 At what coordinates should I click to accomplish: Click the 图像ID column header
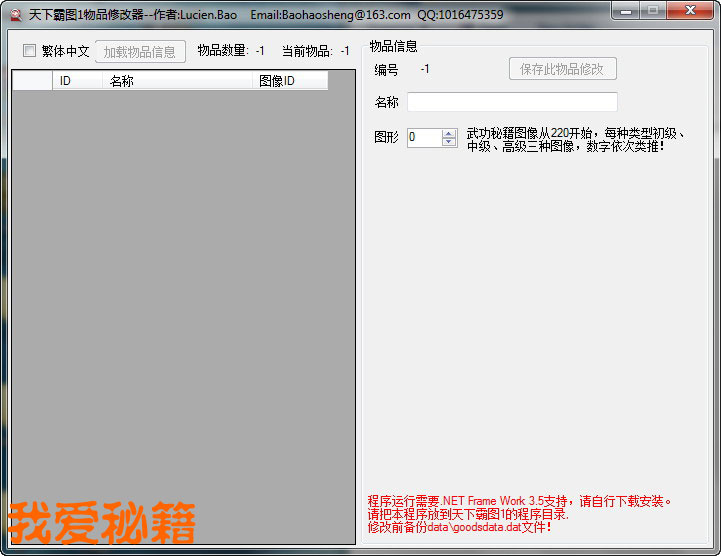pos(290,81)
